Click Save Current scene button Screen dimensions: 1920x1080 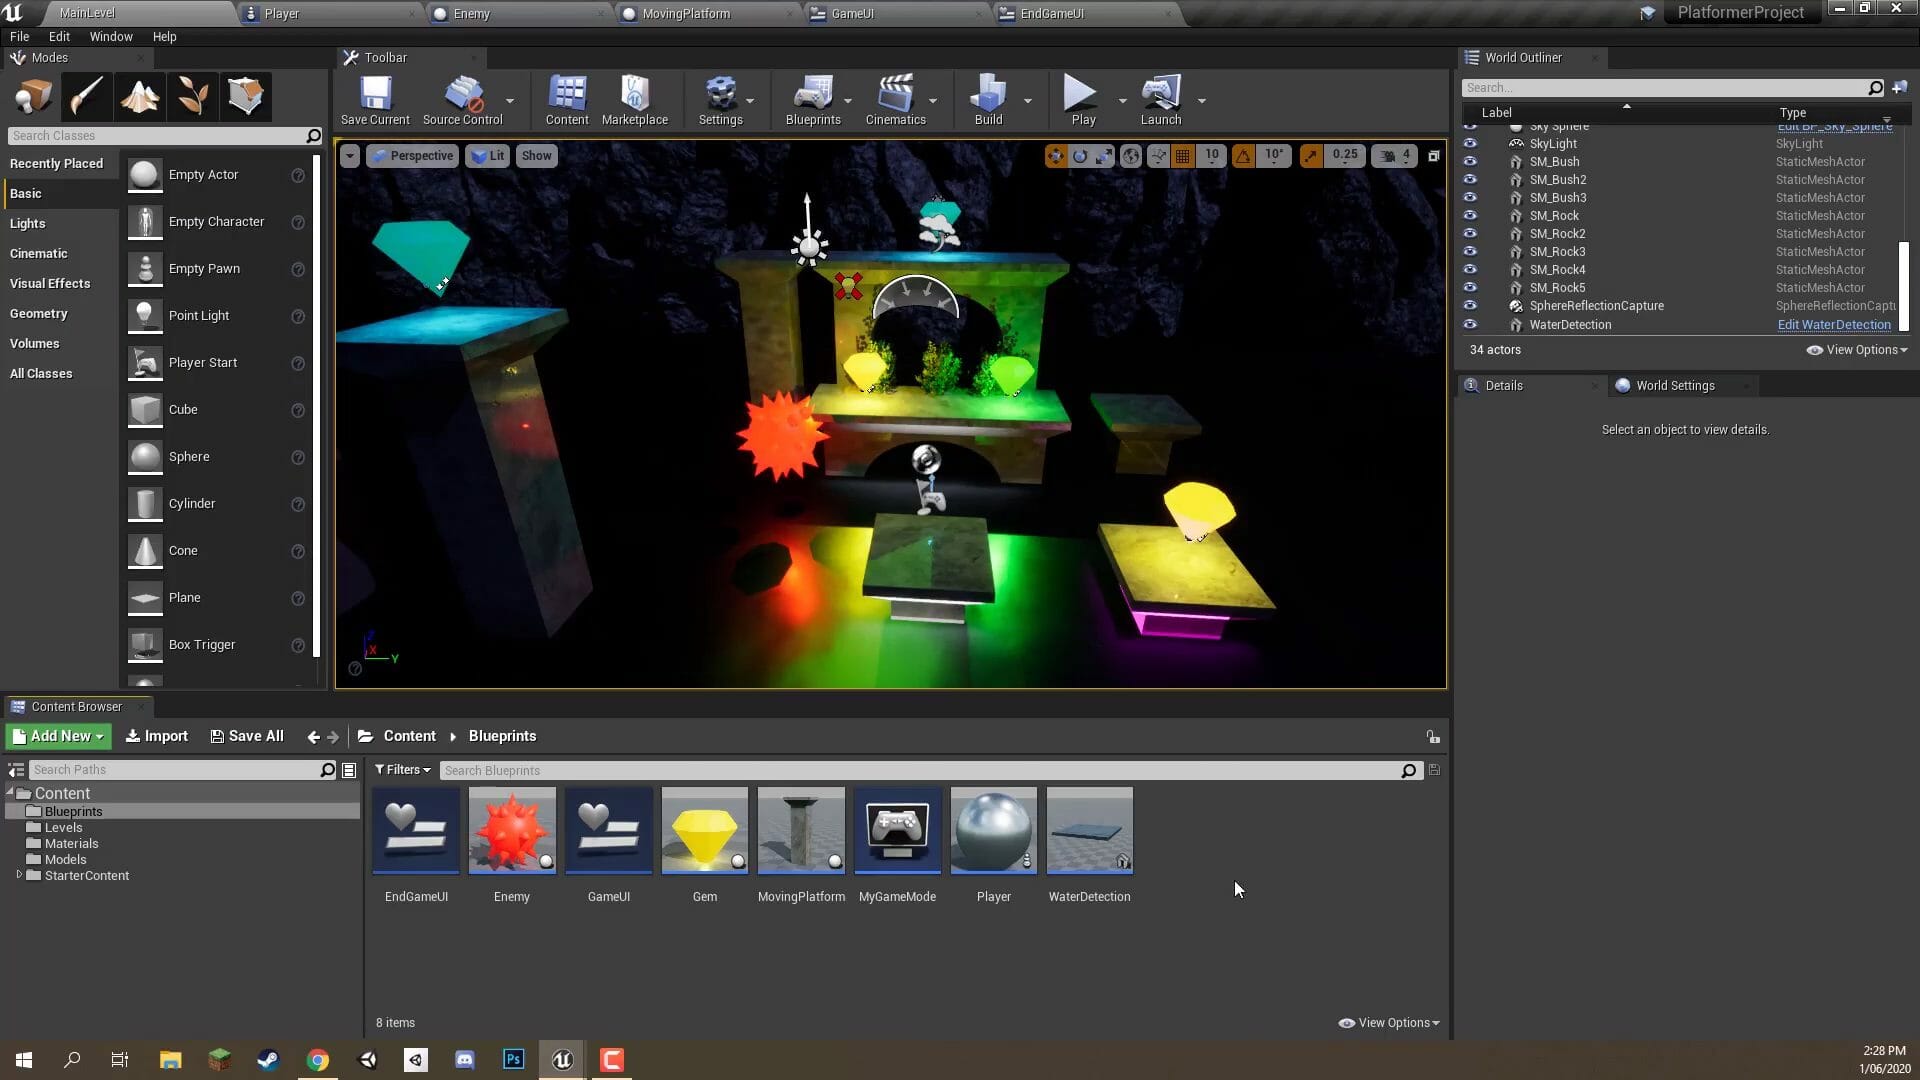(x=375, y=99)
